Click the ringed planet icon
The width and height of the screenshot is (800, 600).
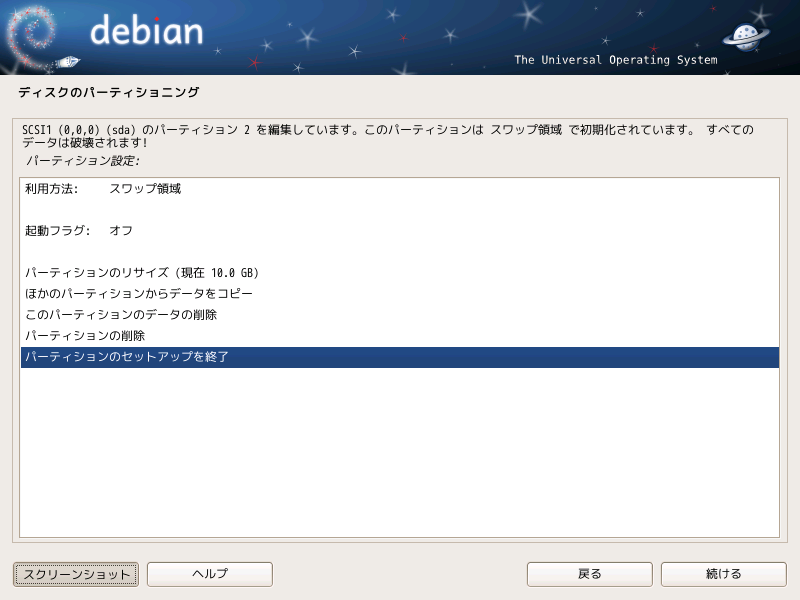pos(746,37)
